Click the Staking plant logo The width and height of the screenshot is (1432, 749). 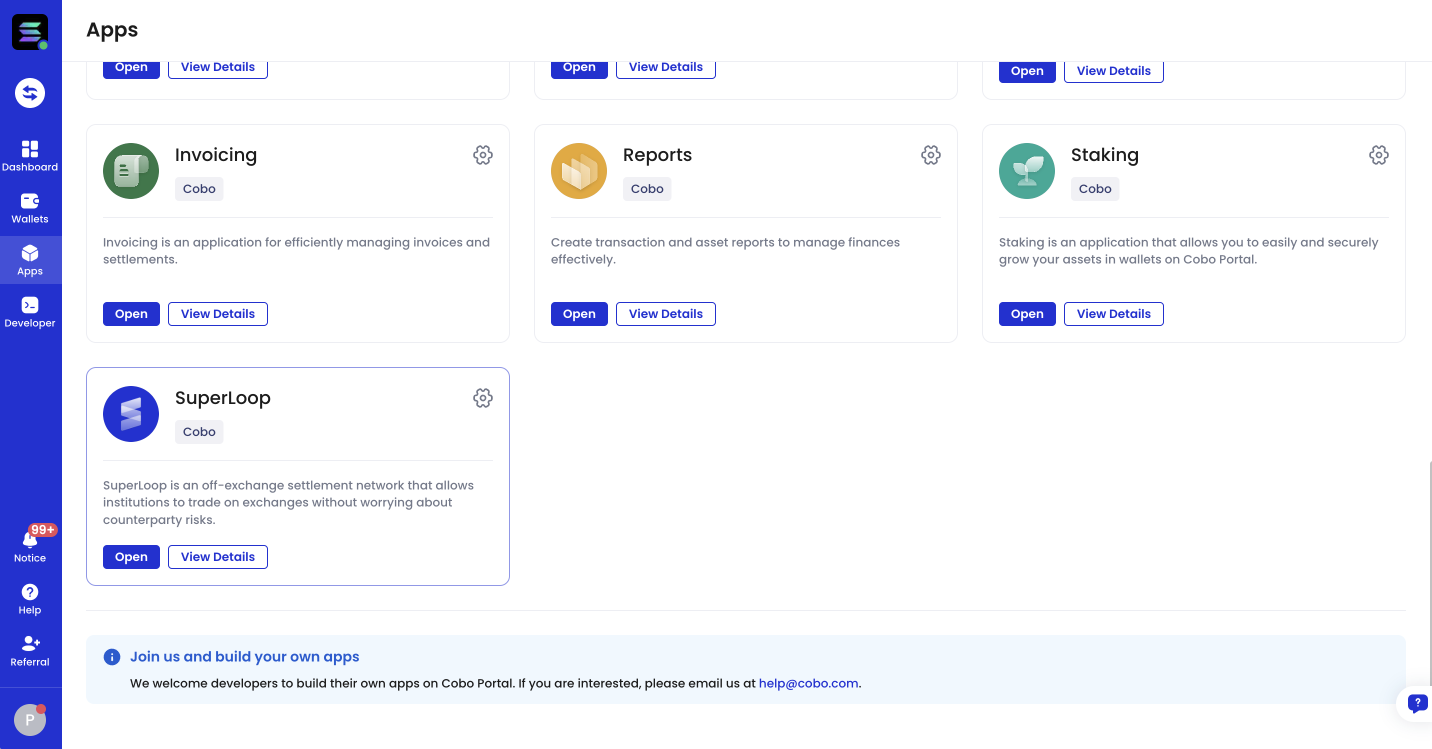(x=1027, y=171)
